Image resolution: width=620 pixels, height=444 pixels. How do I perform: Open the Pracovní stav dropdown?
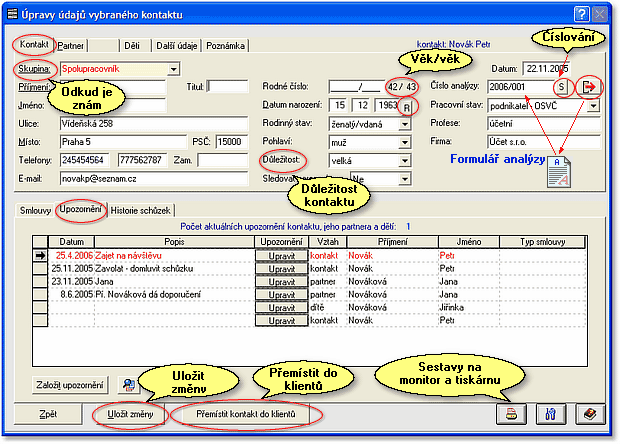point(593,105)
